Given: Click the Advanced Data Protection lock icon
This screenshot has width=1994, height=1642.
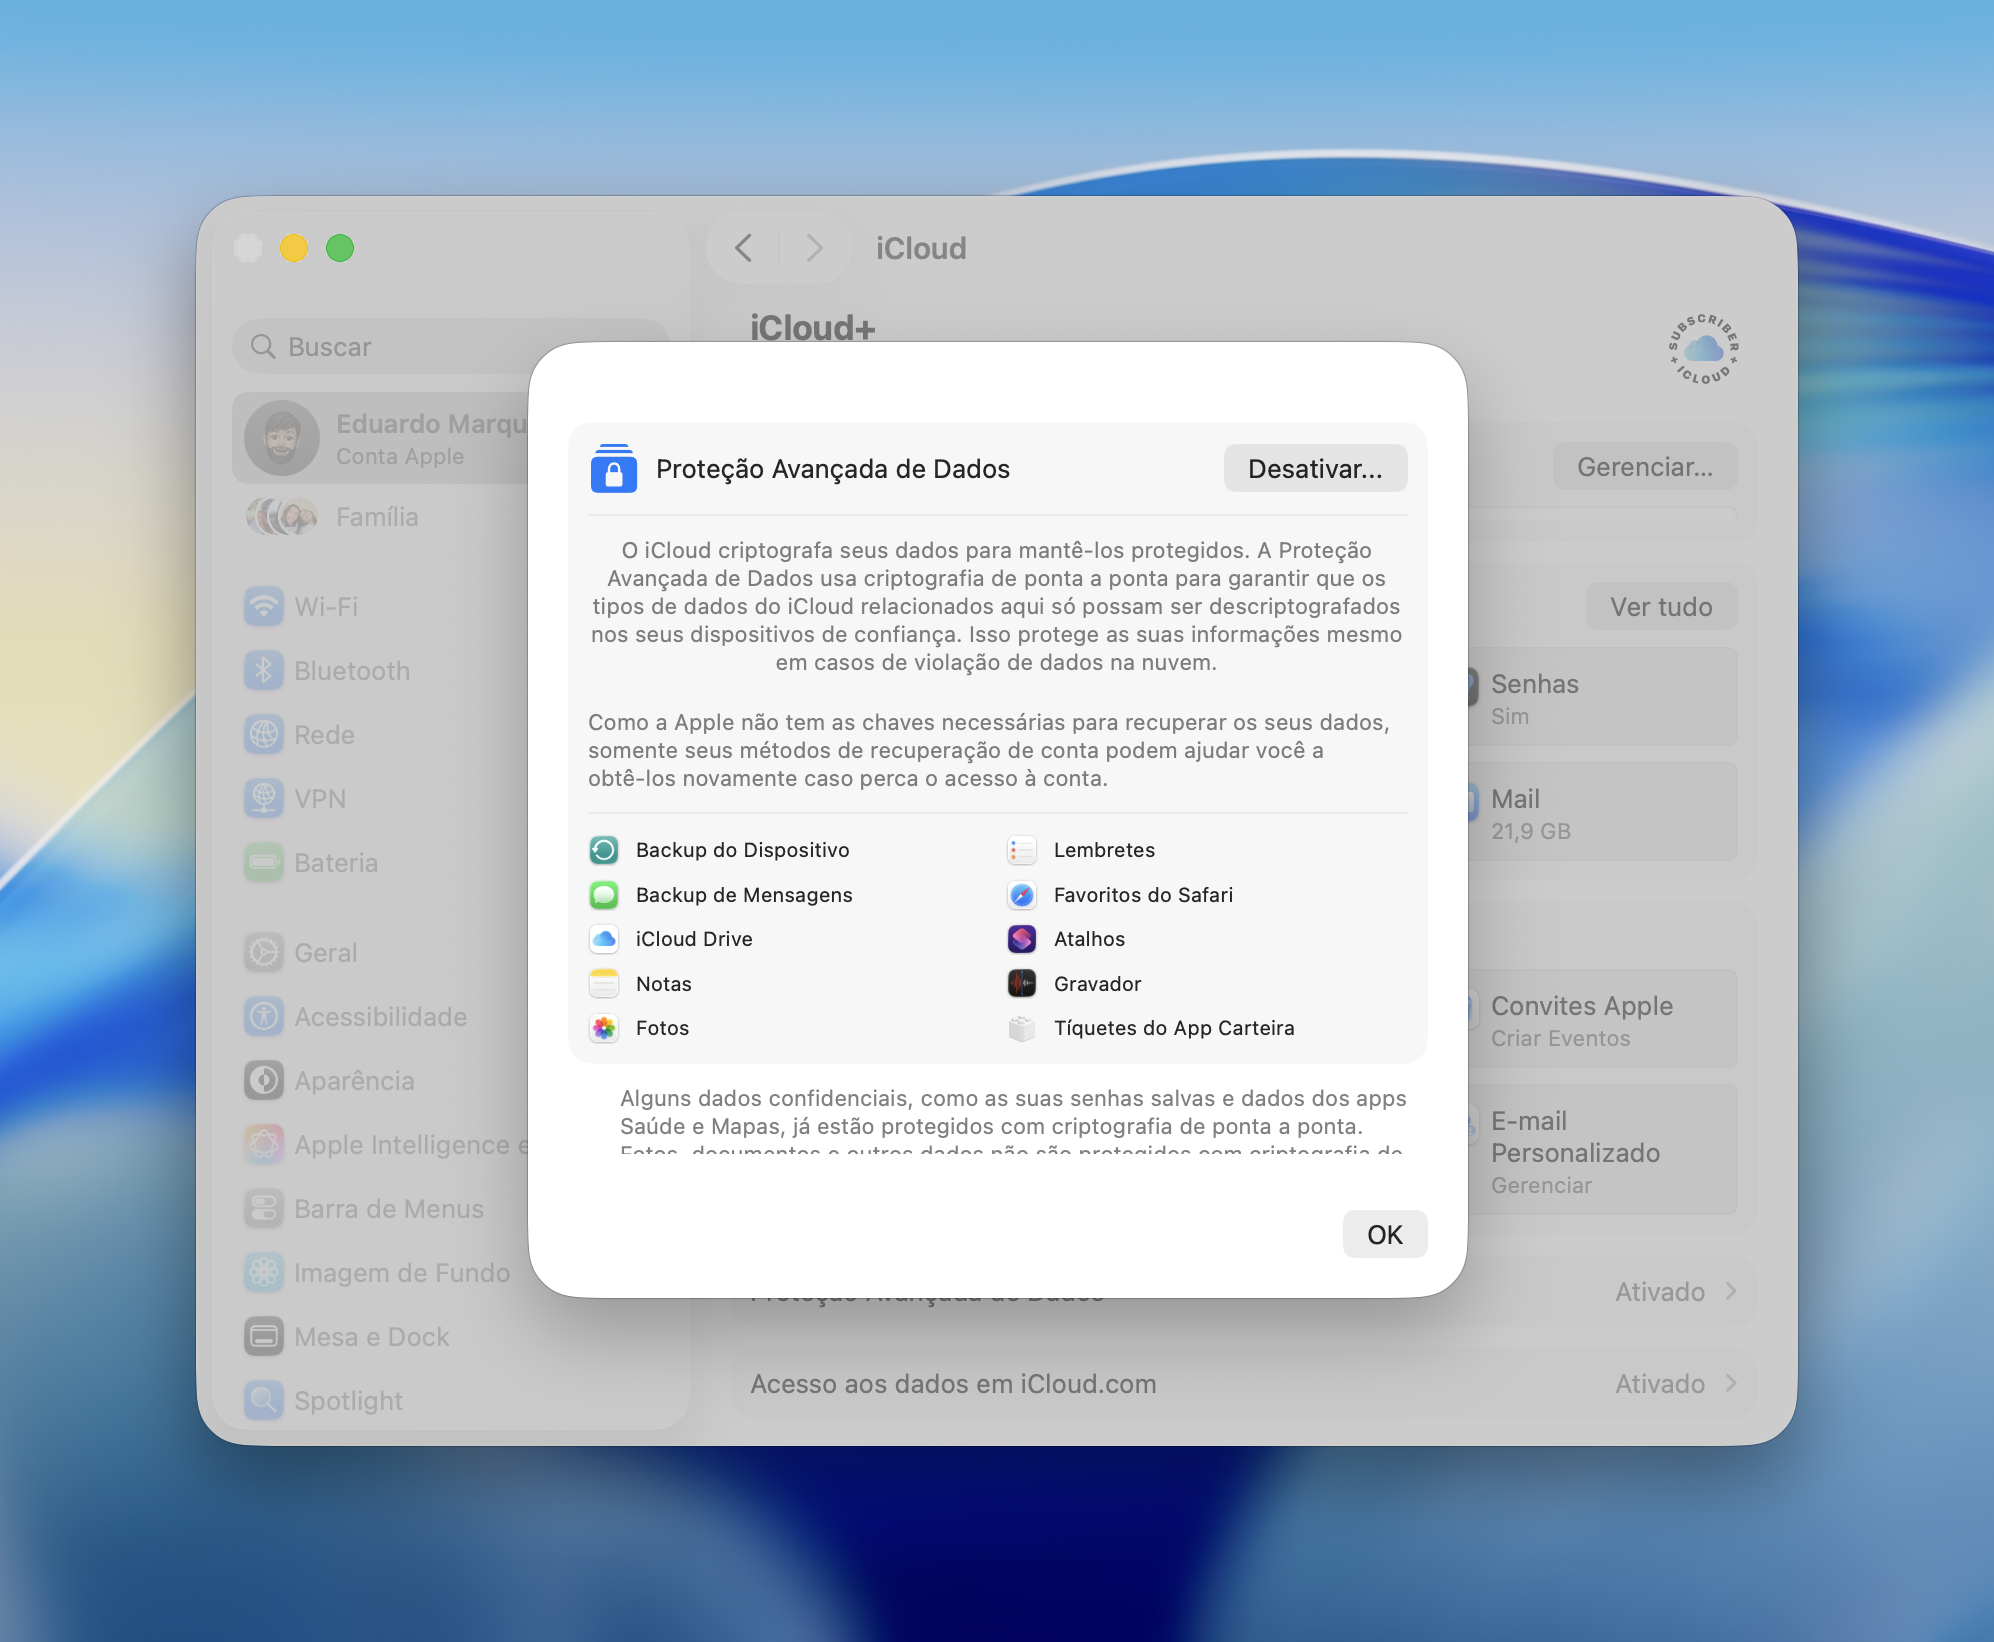Looking at the screenshot, I should coord(613,468).
